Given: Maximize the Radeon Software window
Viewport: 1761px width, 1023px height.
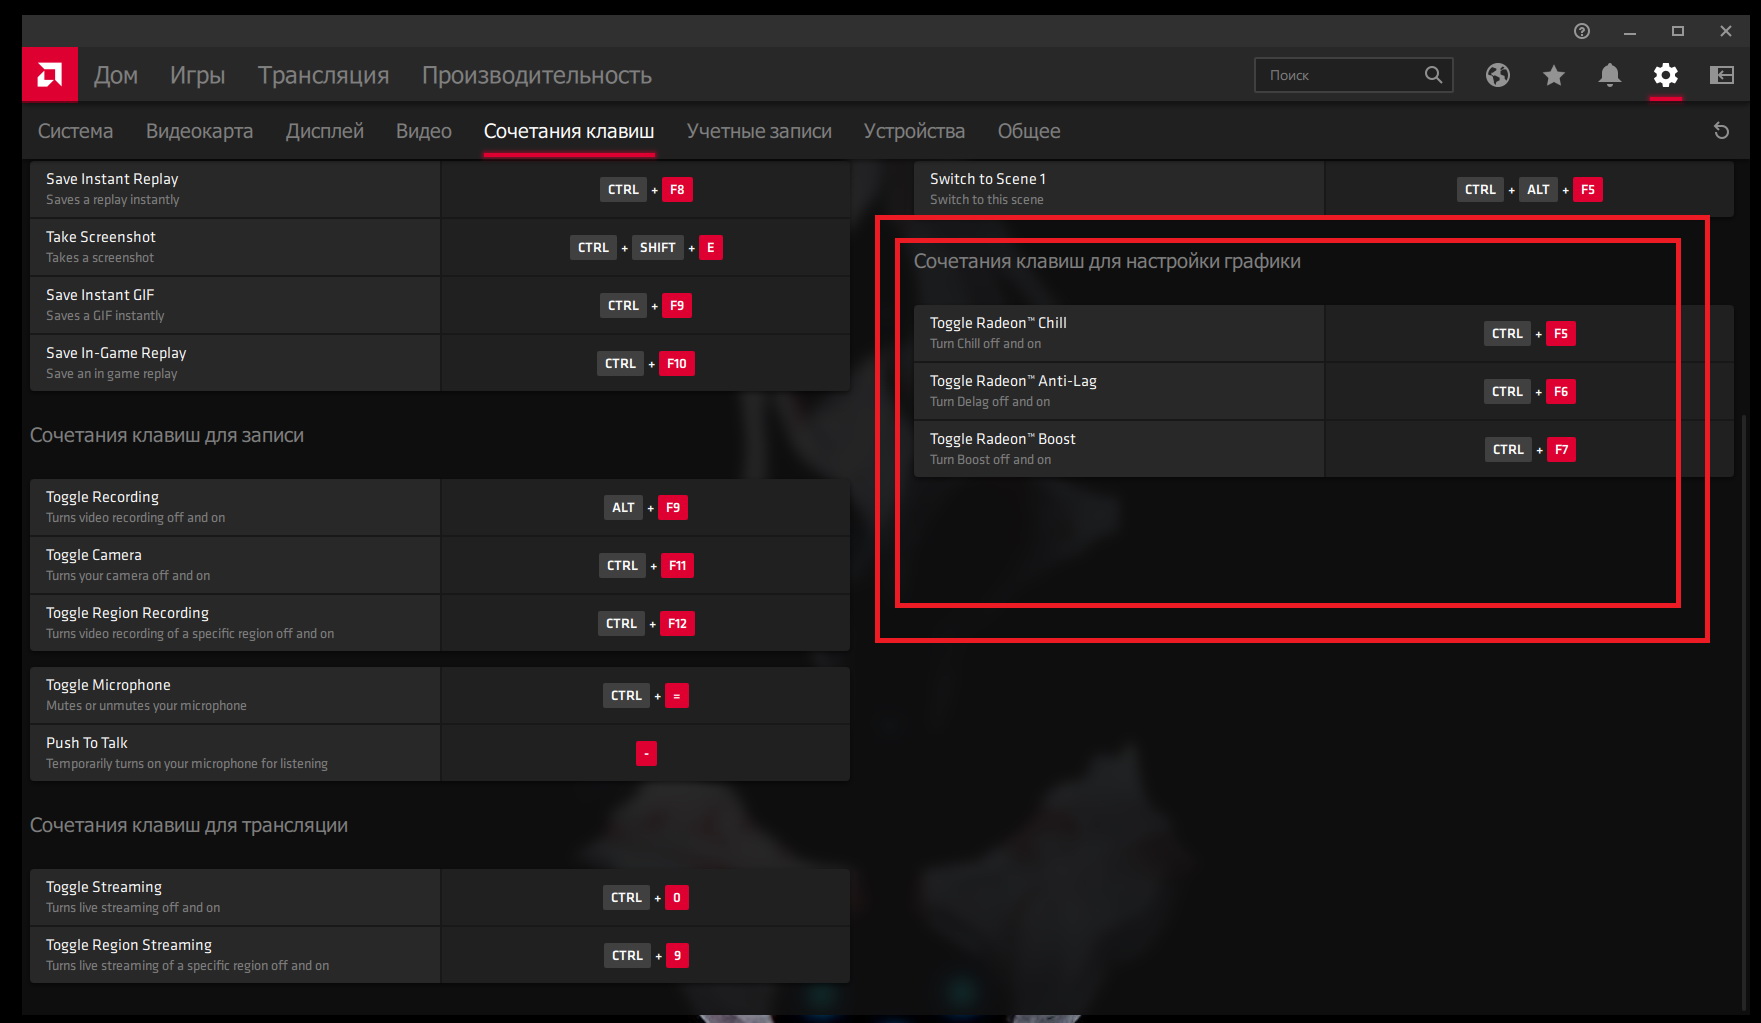Looking at the screenshot, I should (x=1678, y=31).
